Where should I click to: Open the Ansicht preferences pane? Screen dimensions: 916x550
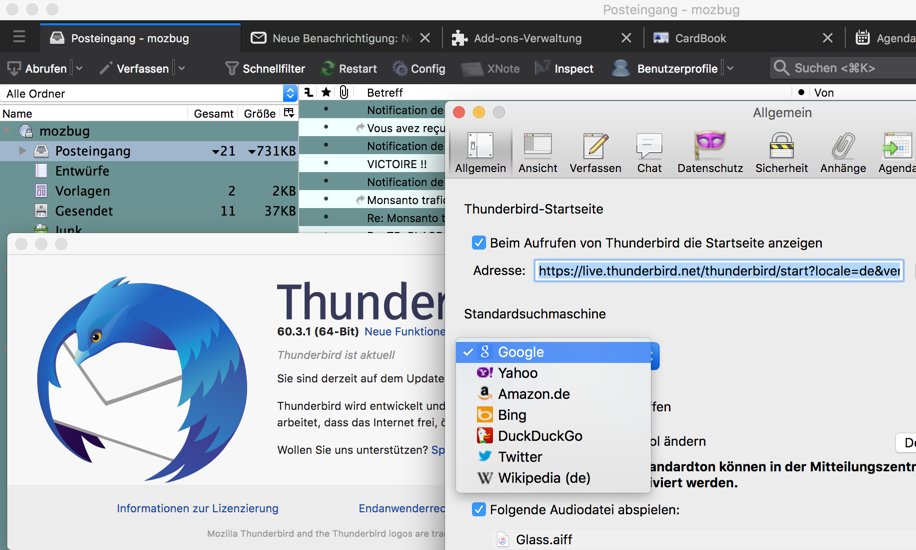coord(537,153)
